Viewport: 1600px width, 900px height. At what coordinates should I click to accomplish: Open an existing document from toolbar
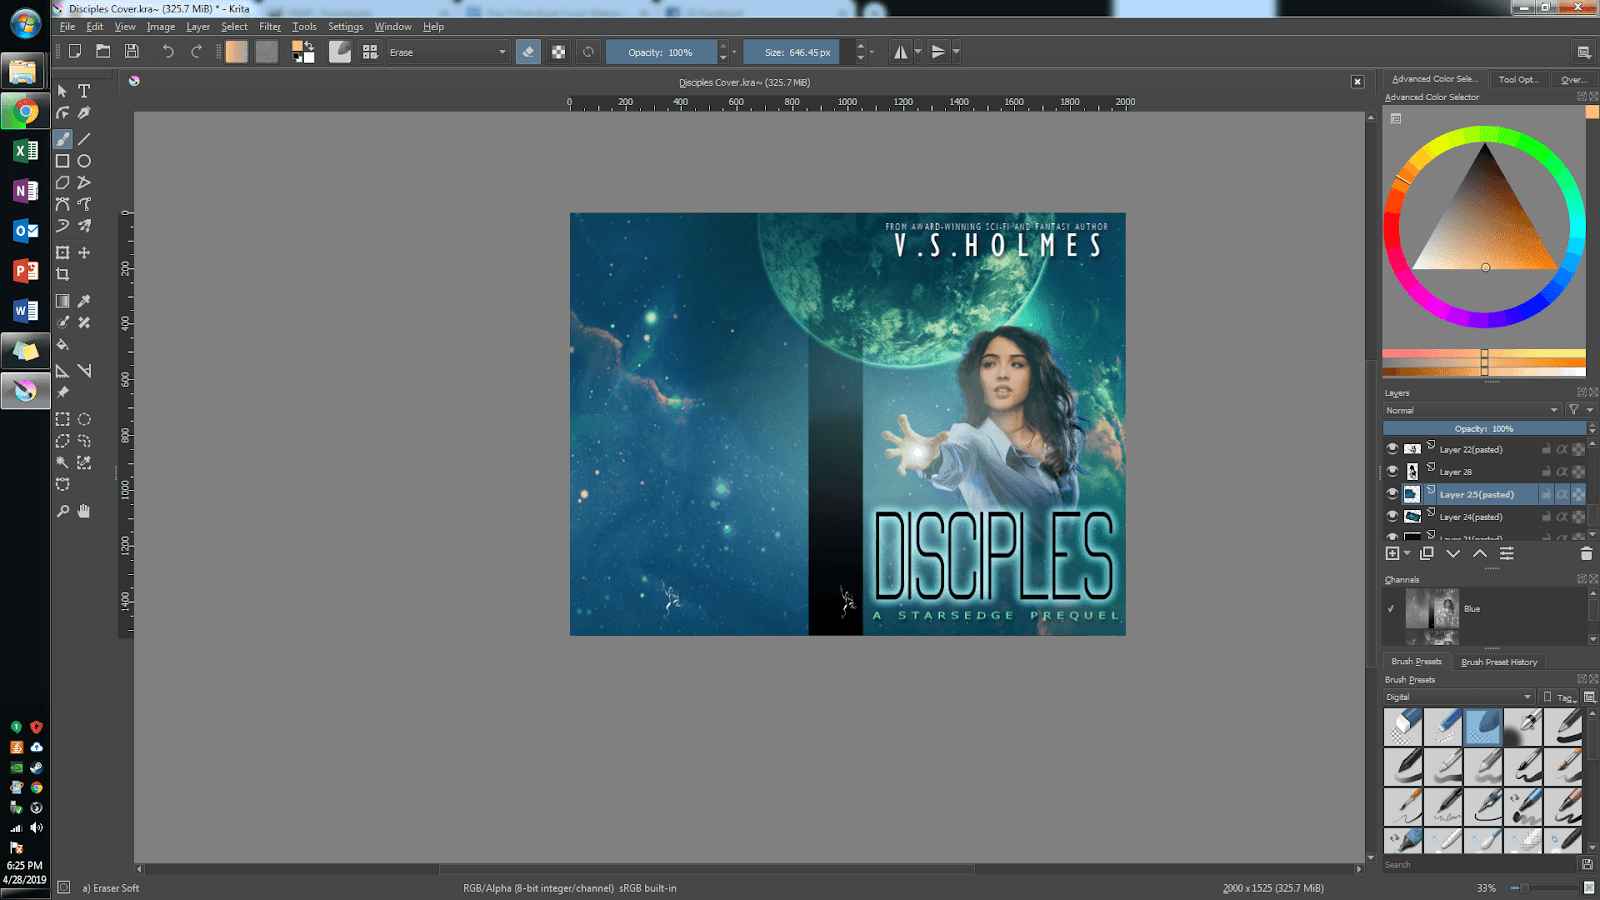pos(103,52)
